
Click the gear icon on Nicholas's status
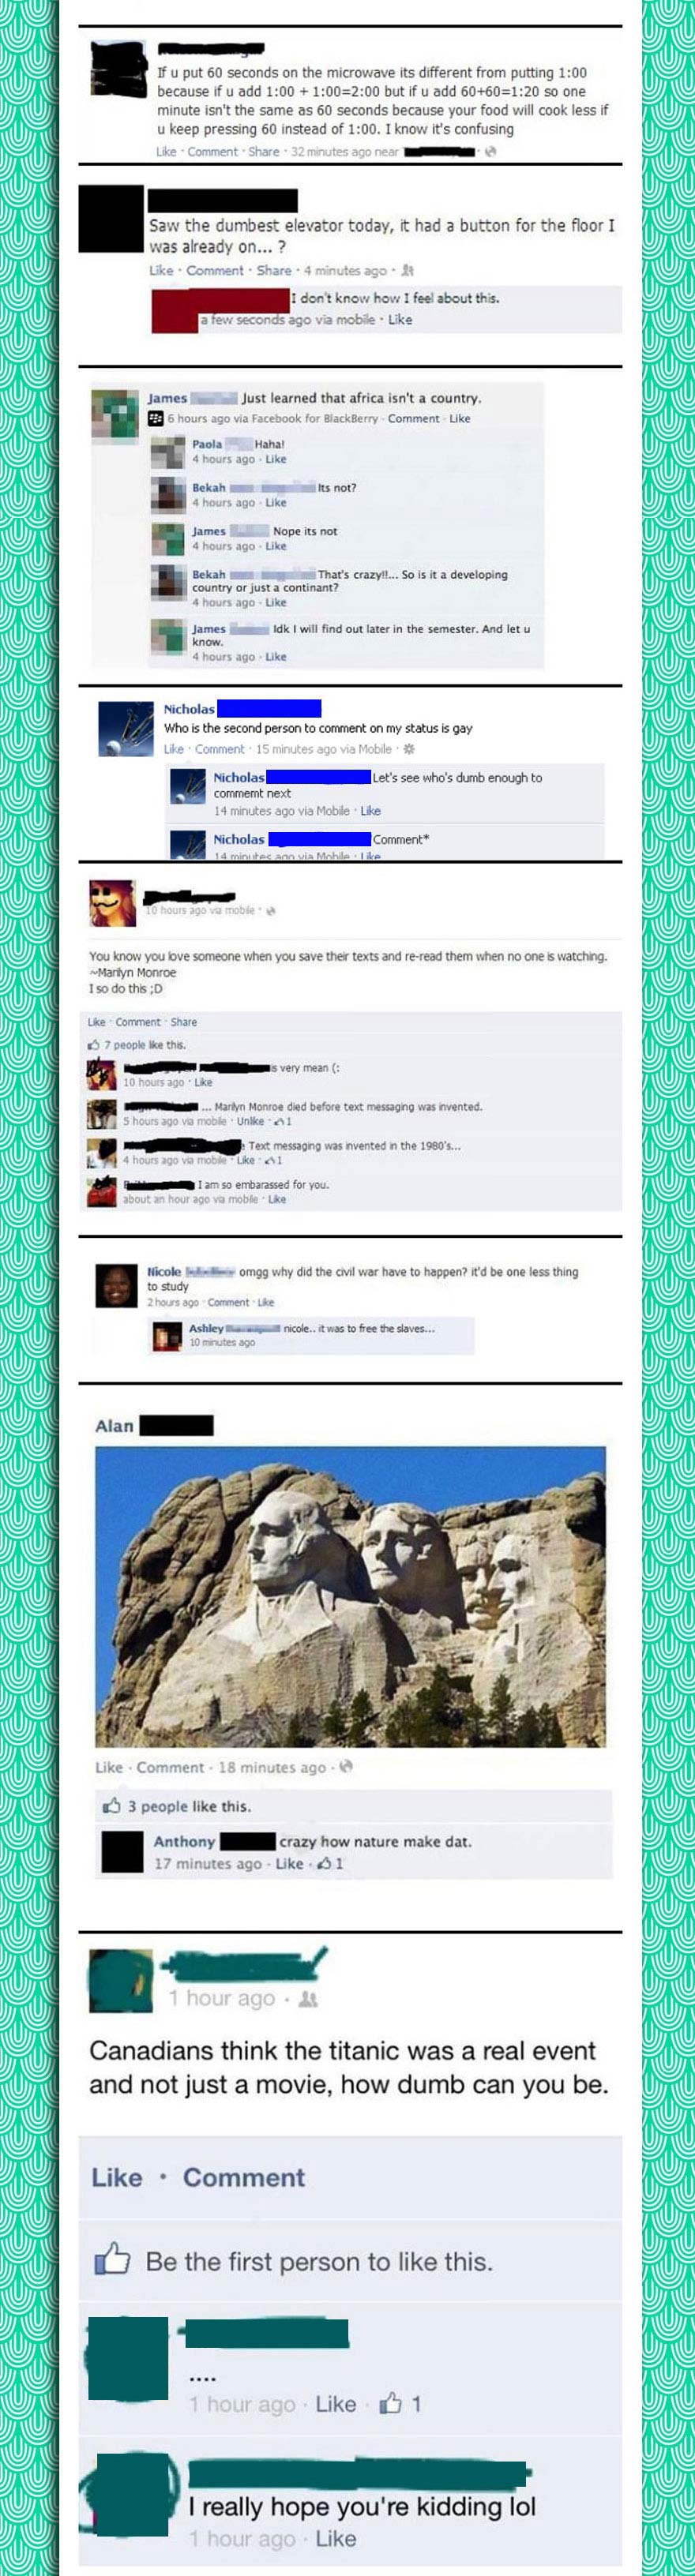tap(409, 748)
